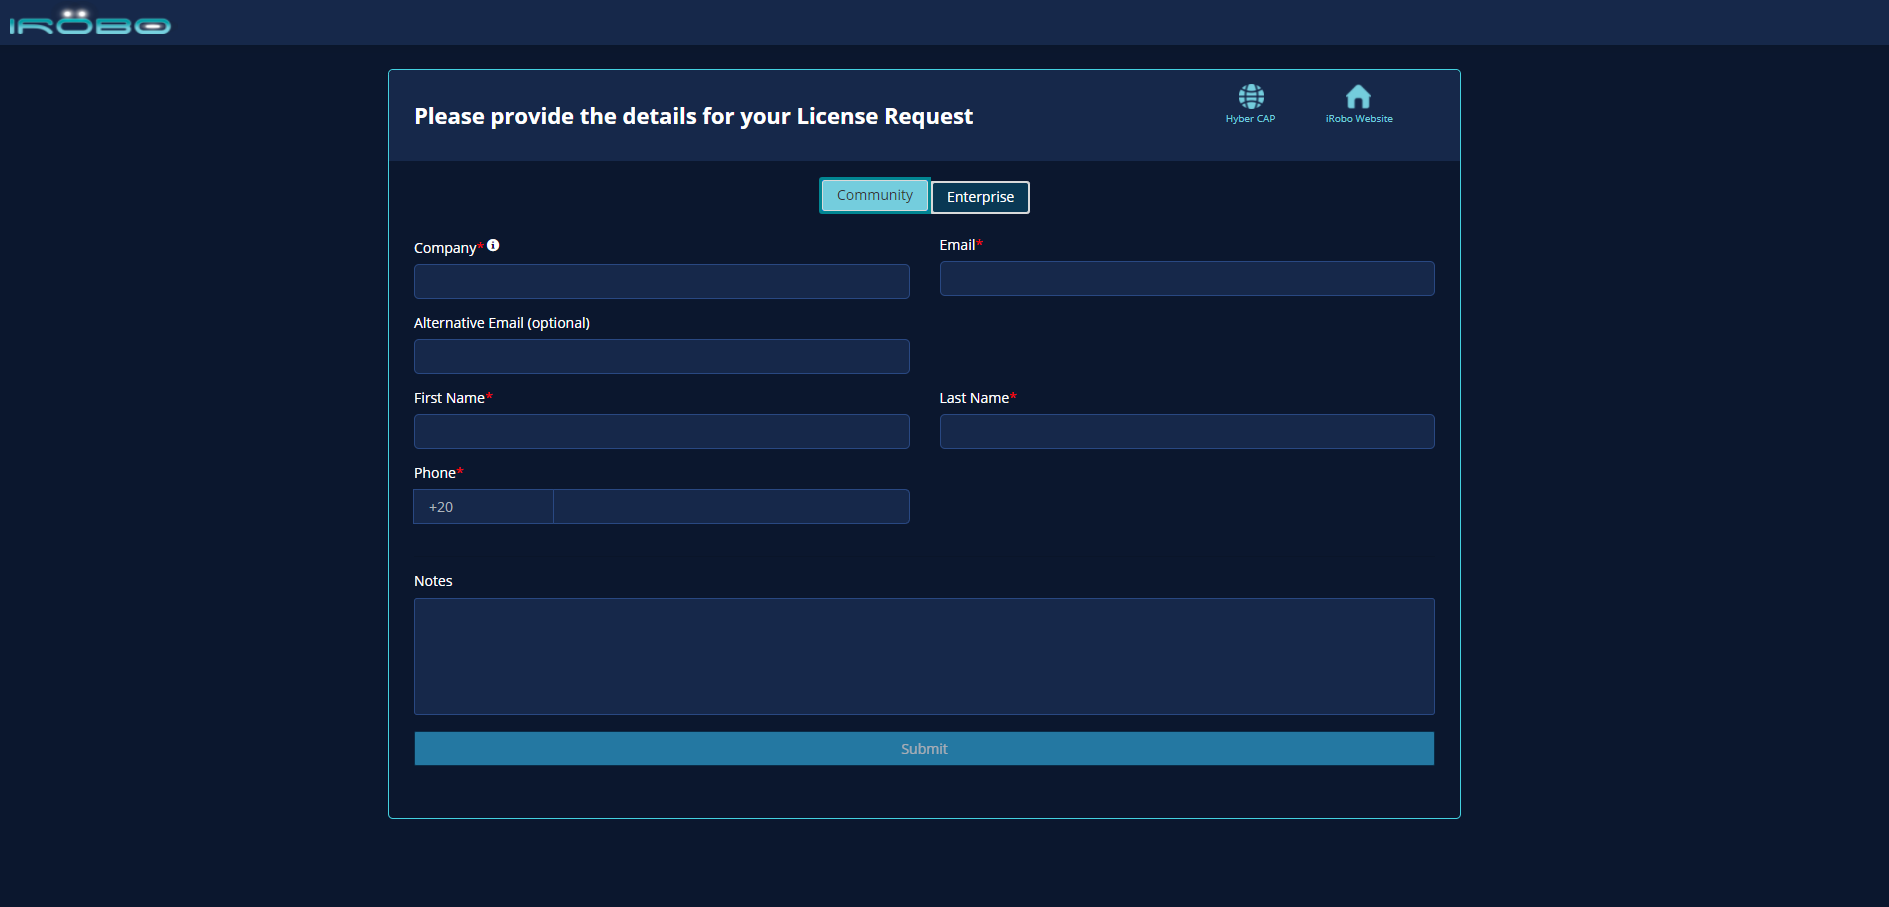Open the +20 phone country code selector
Viewport: 1889px width, 907px height.
483,507
